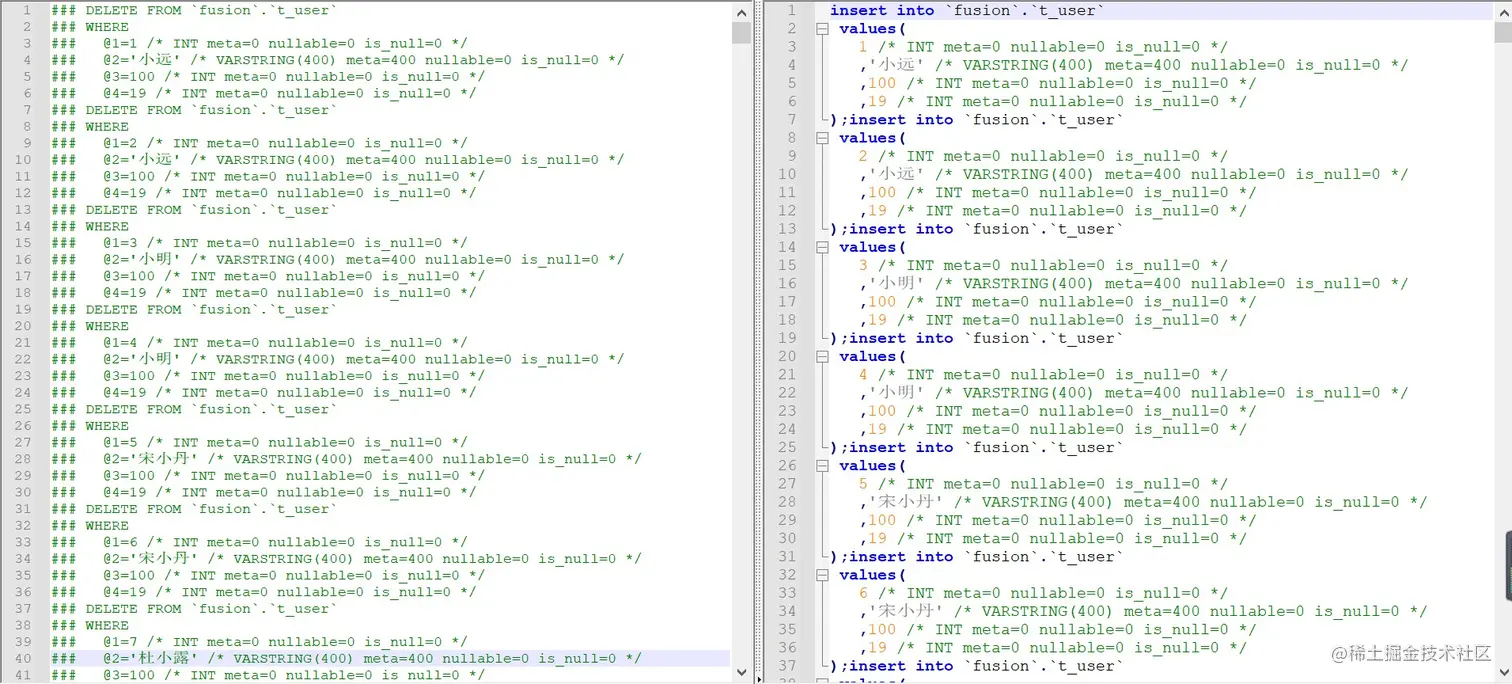Click value '6' on right-pane line 33
The width and height of the screenshot is (1512, 684).
(x=863, y=593)
